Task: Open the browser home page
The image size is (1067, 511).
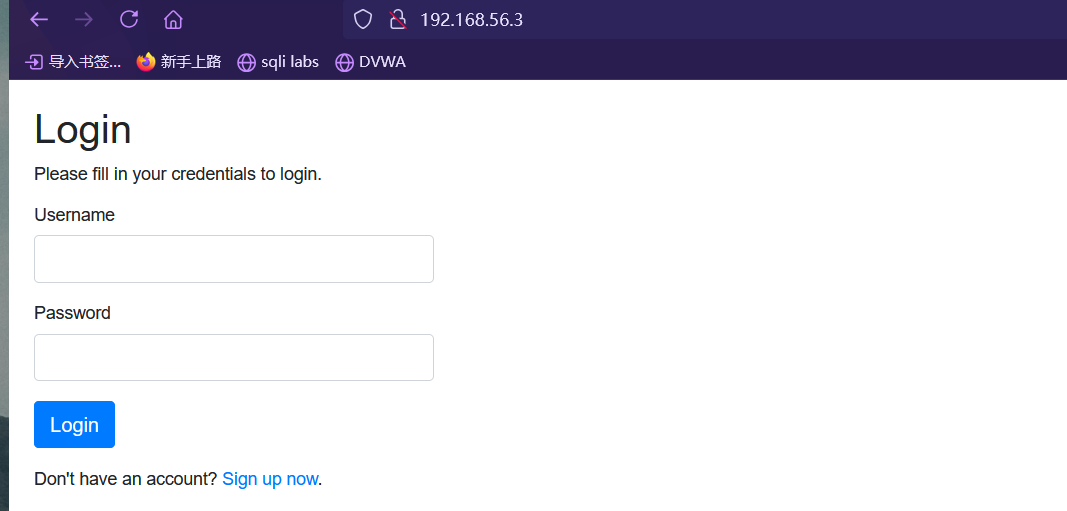Action: 173,19
